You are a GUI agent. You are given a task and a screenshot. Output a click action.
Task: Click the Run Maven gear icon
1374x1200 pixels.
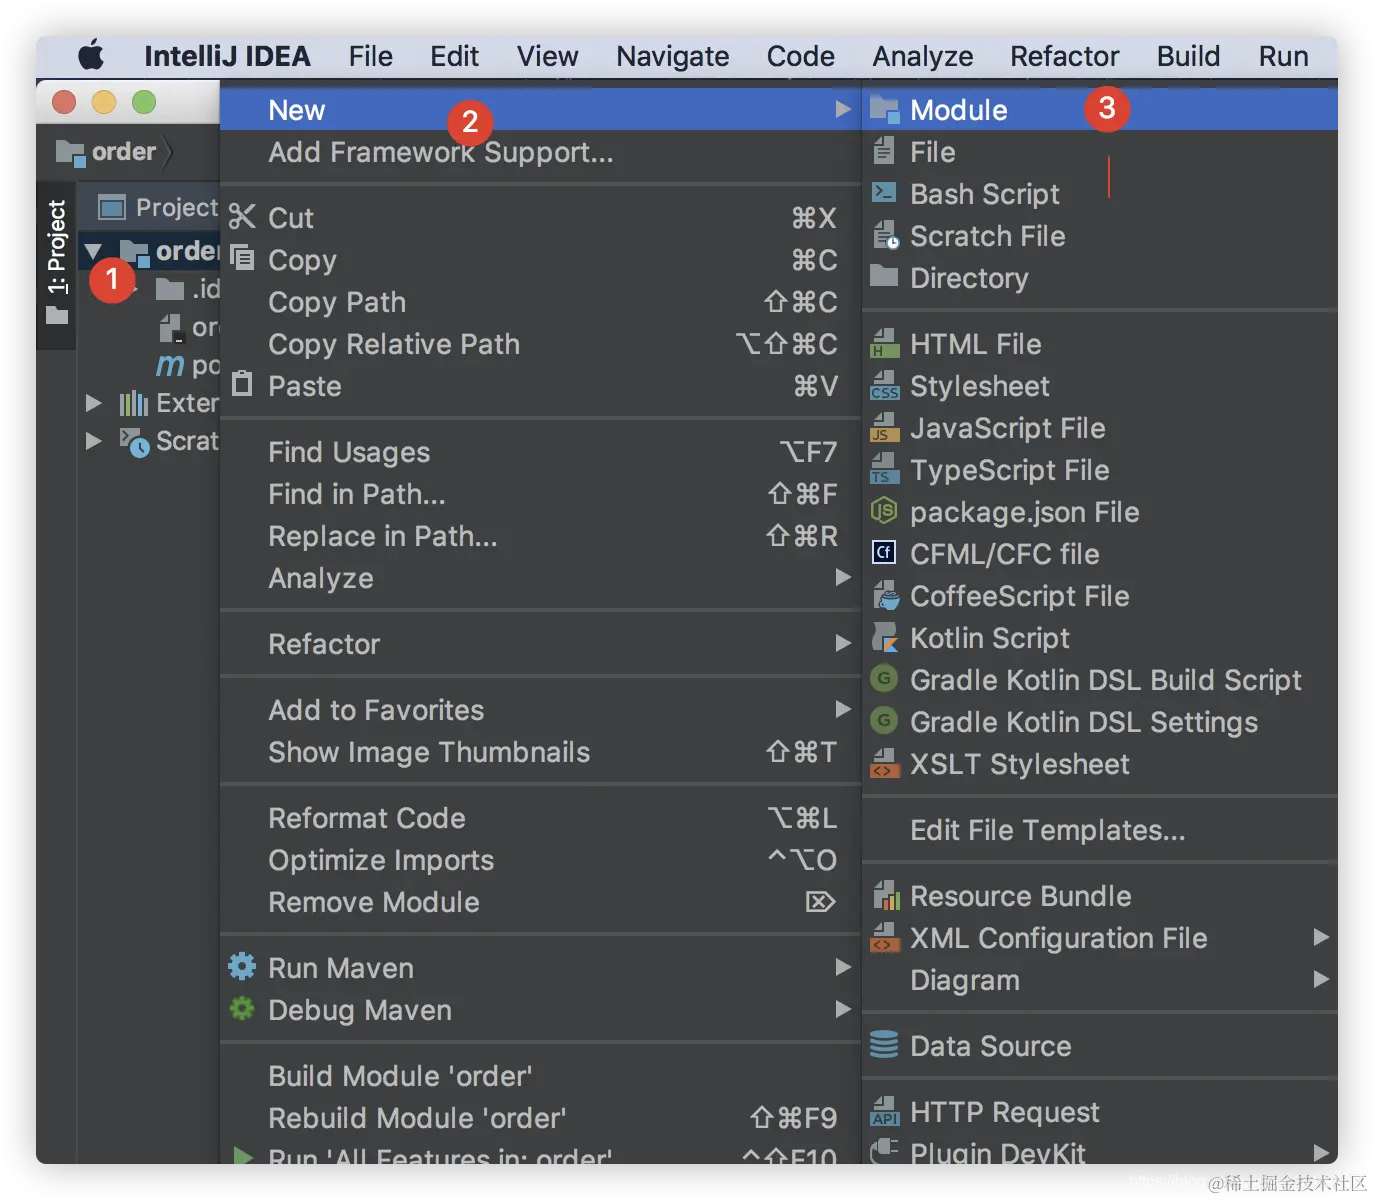[x=242, y=966]
